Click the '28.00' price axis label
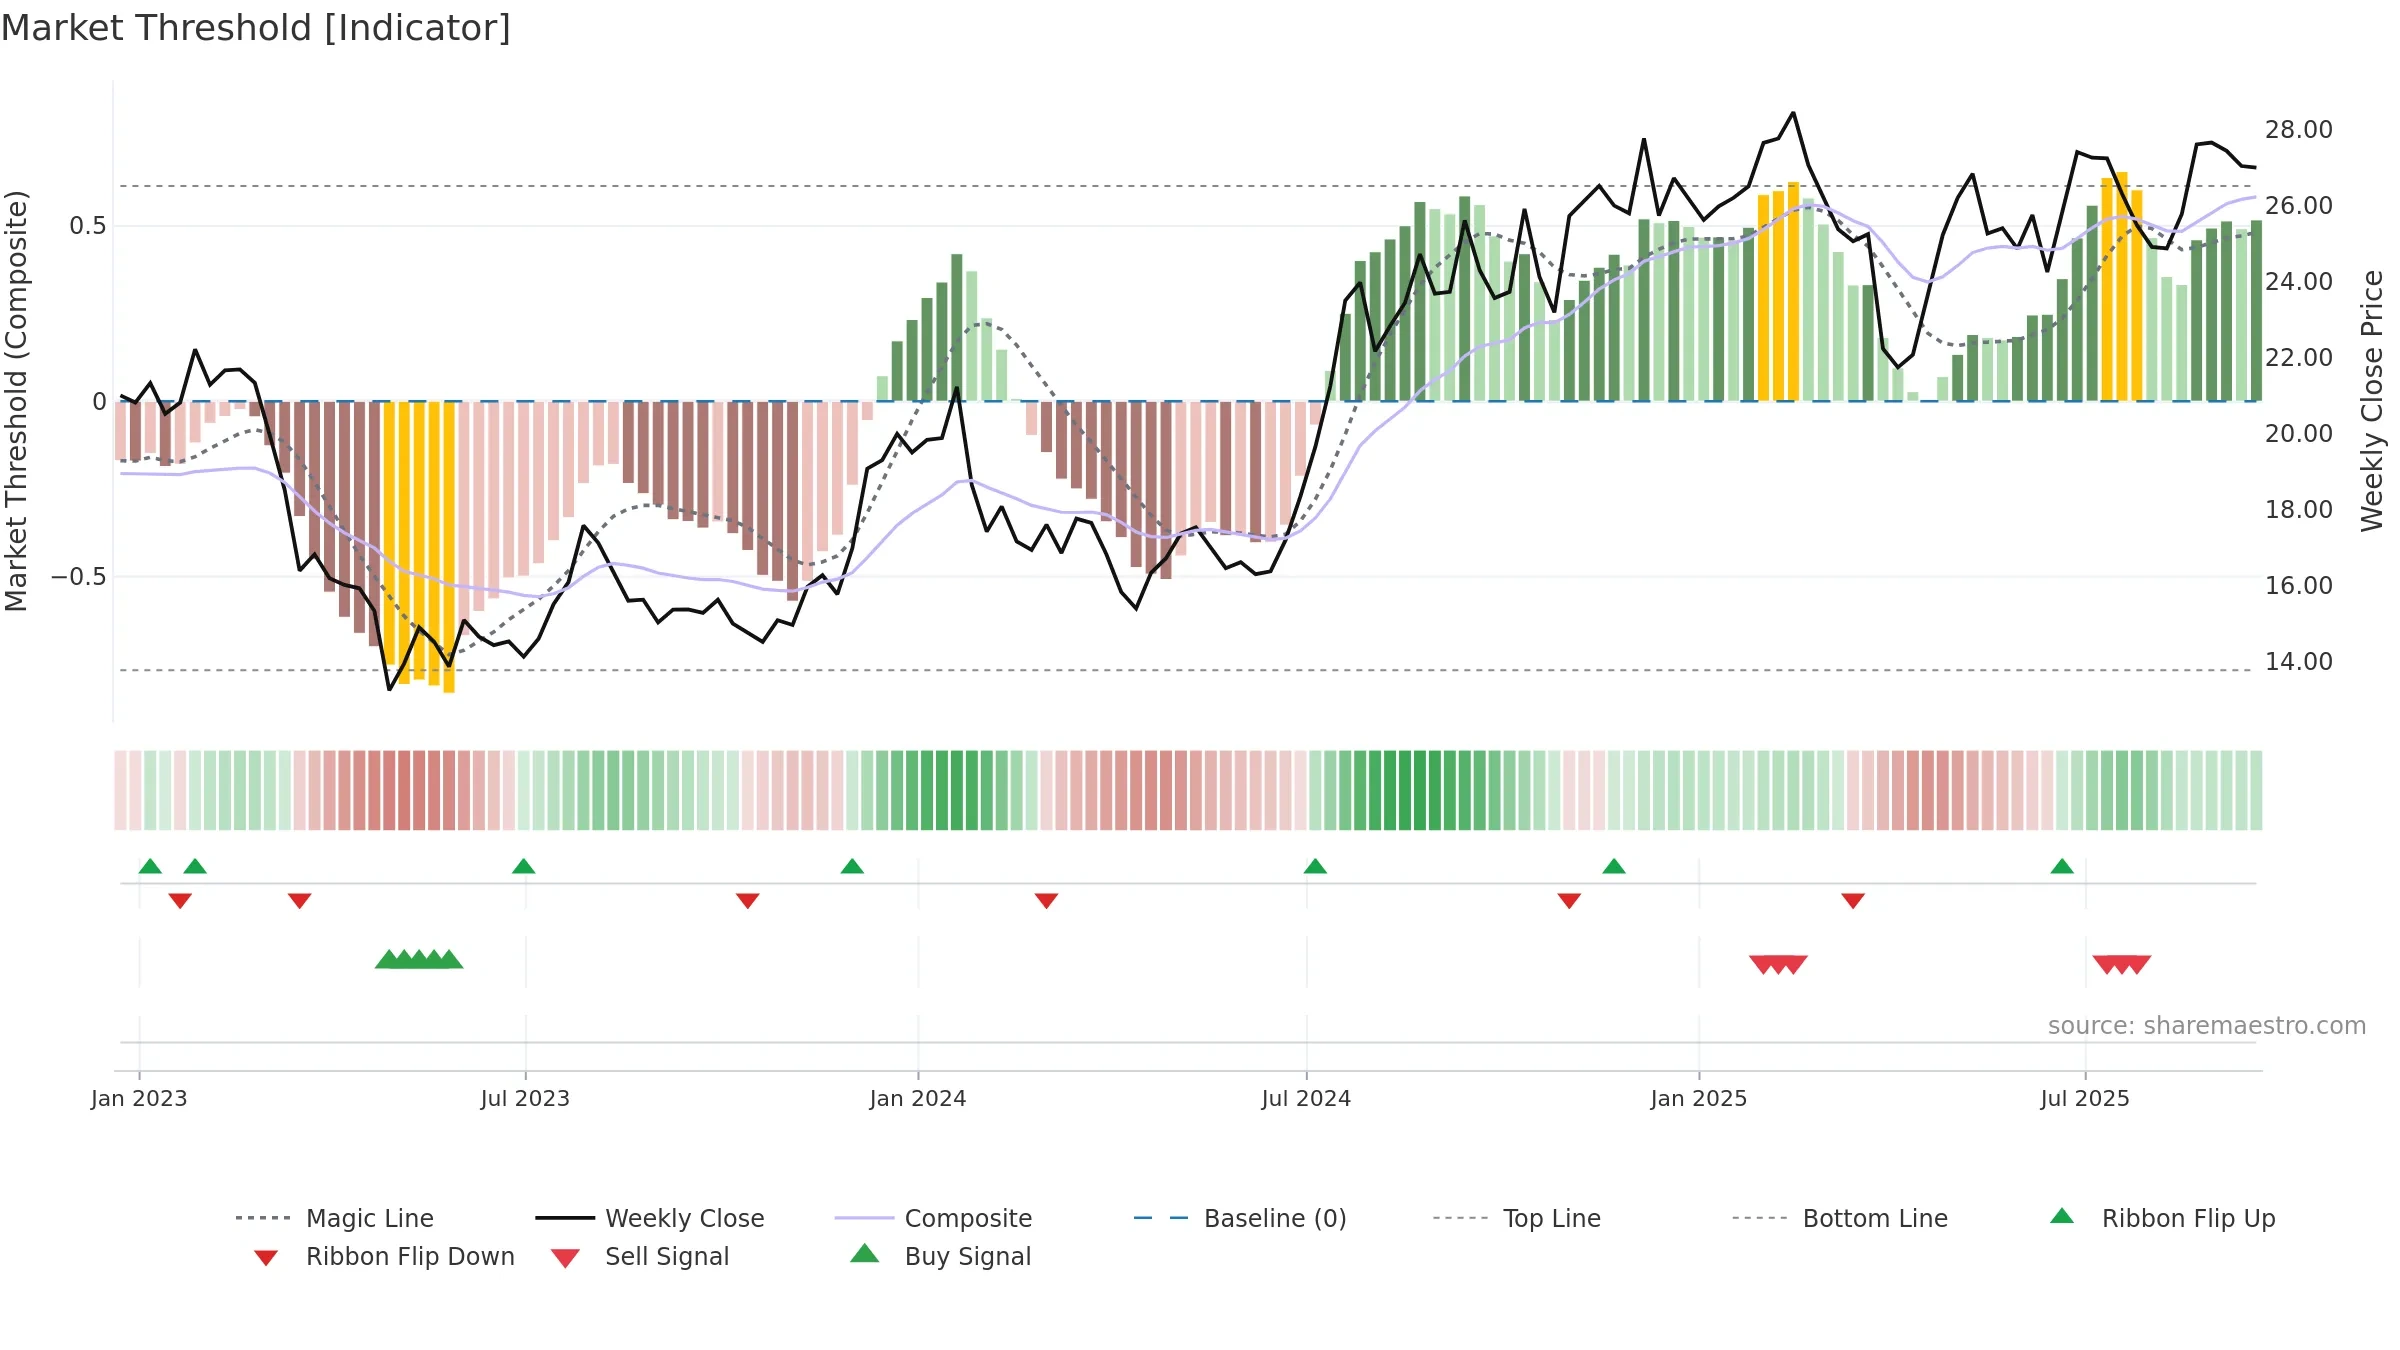 tap(2298, 130)
